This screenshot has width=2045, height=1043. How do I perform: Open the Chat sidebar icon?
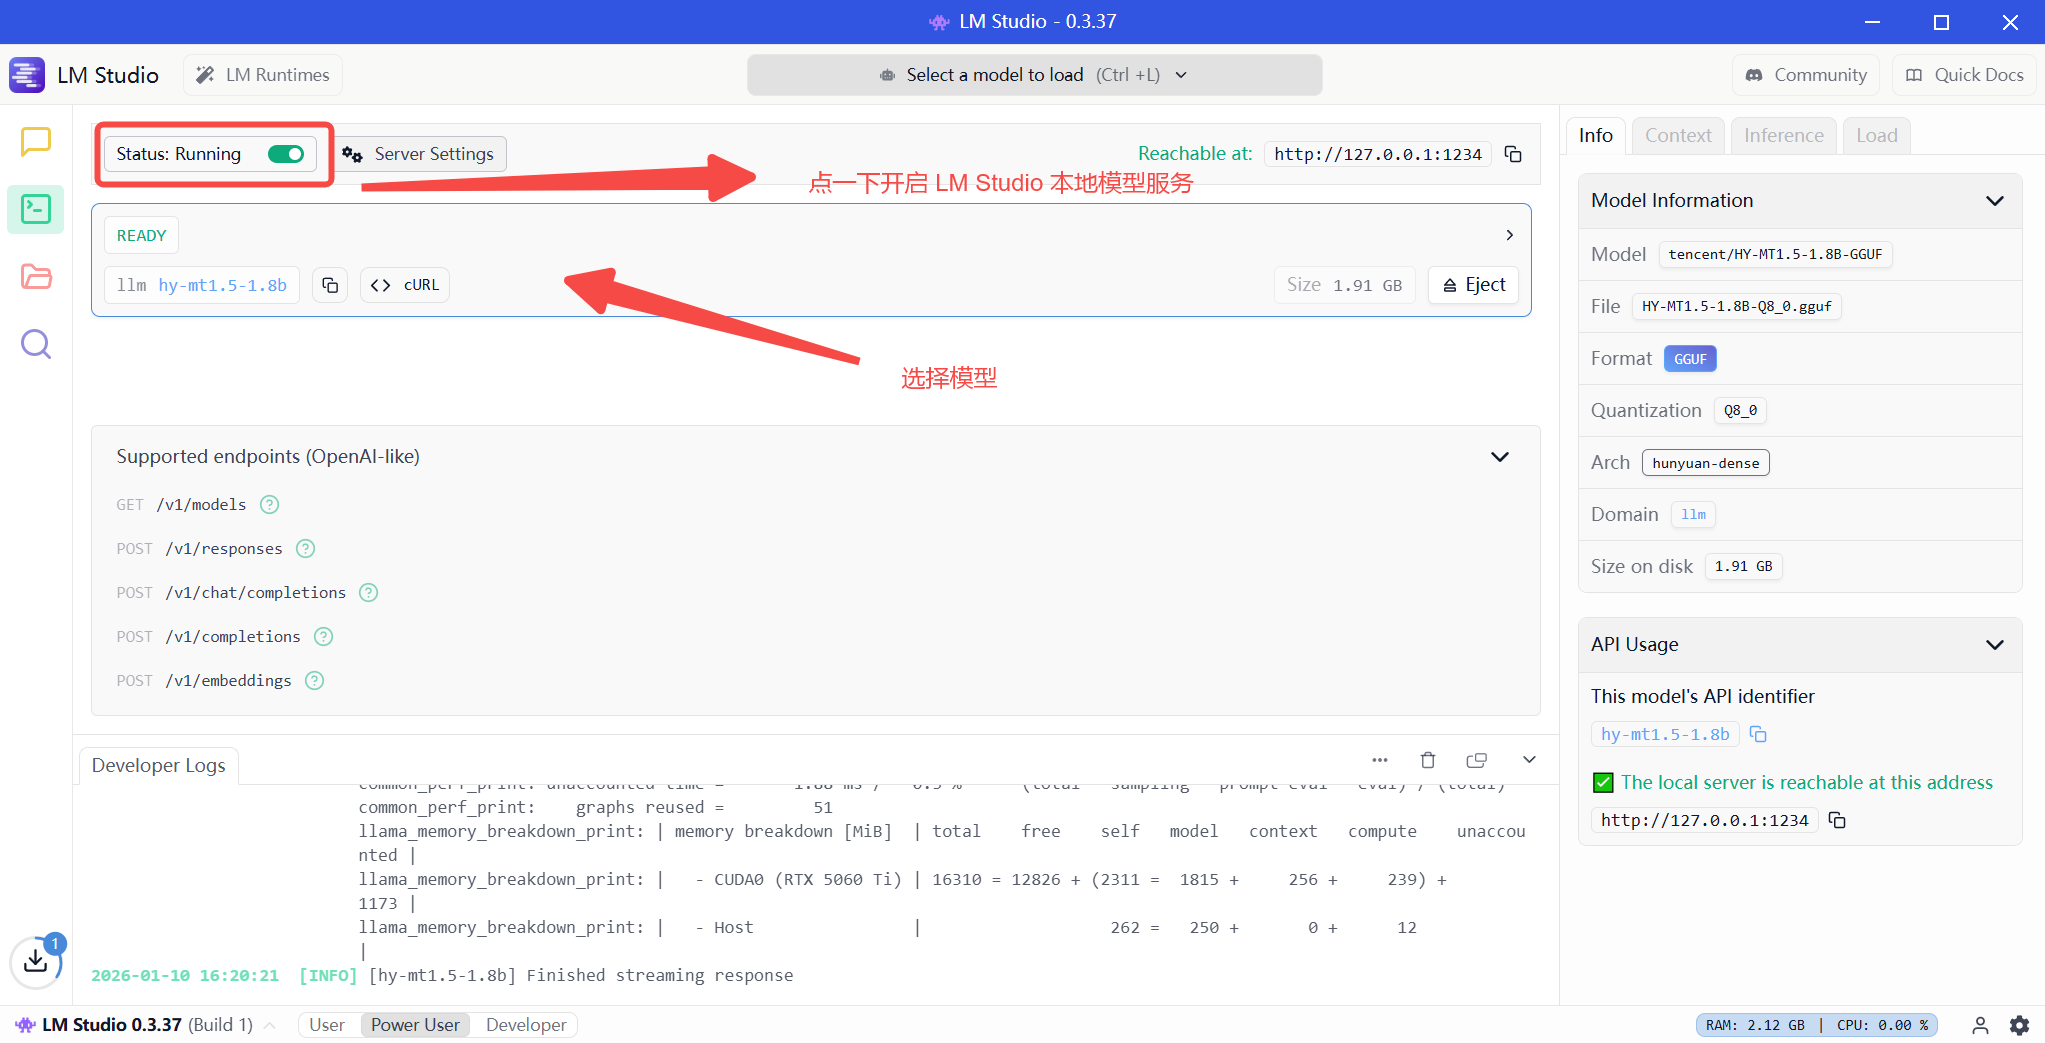36,142
